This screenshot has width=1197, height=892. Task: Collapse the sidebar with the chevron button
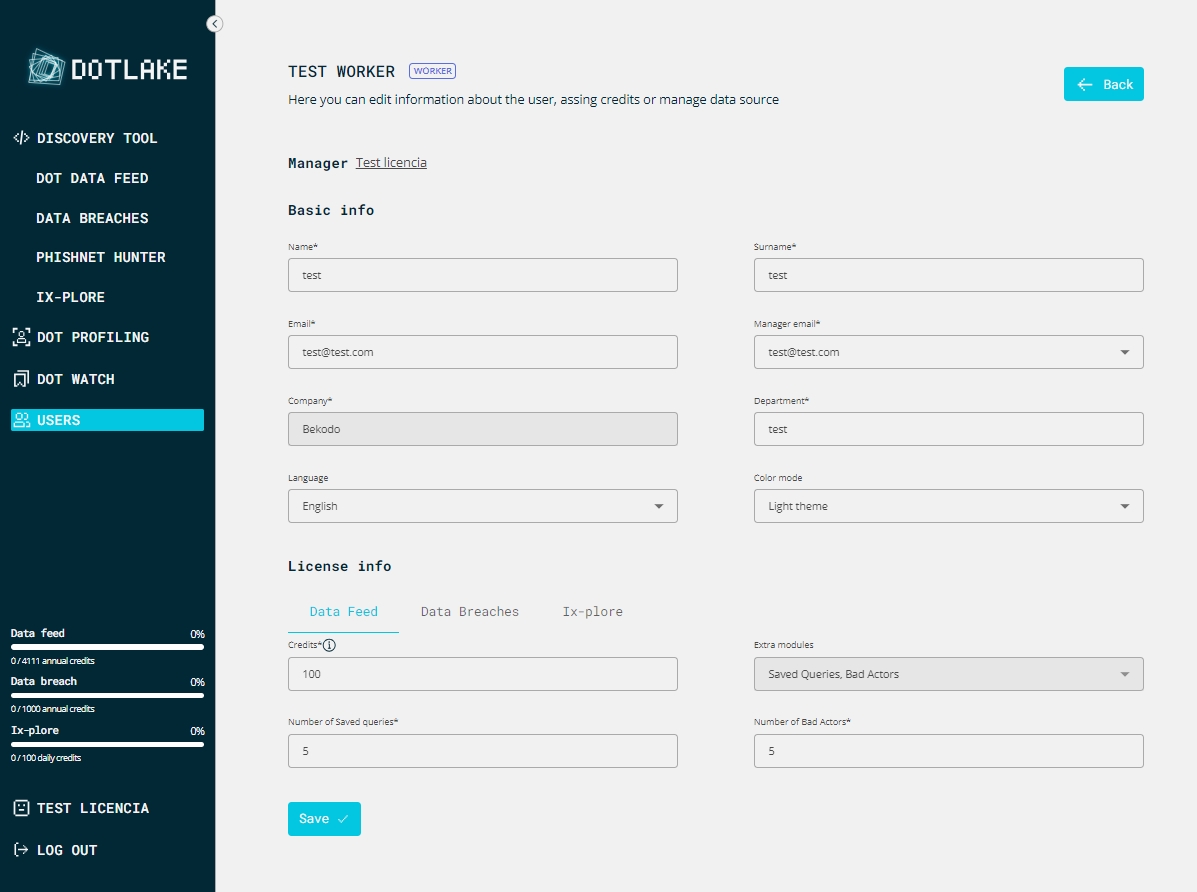[x=214, y=23]
